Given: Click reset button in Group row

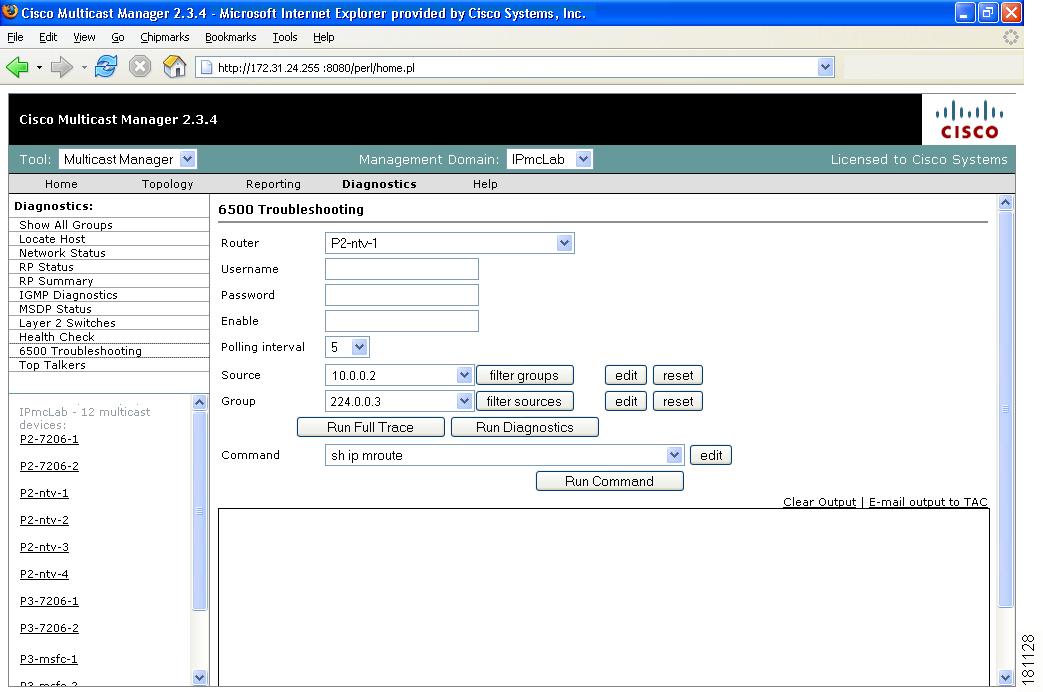Looking at the screenshot, I should [678, 401].
